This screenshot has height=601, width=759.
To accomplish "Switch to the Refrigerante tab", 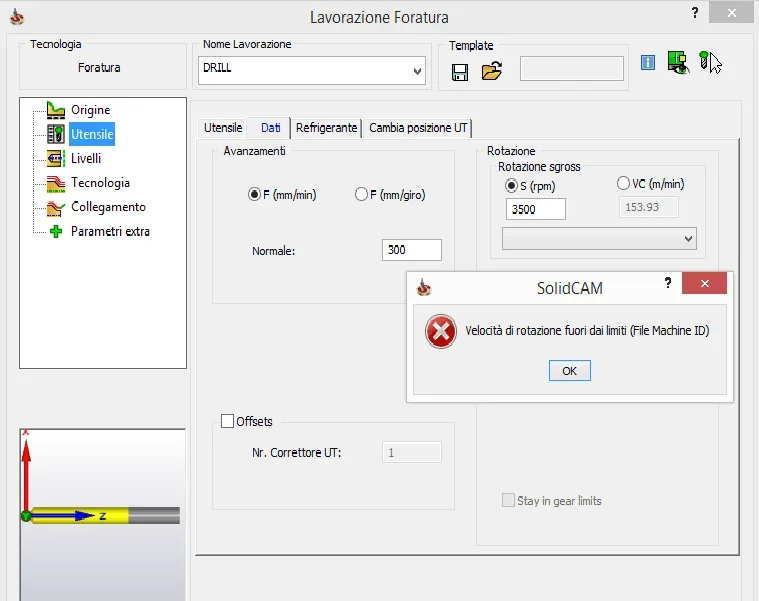I will click(x=326, y=128).
